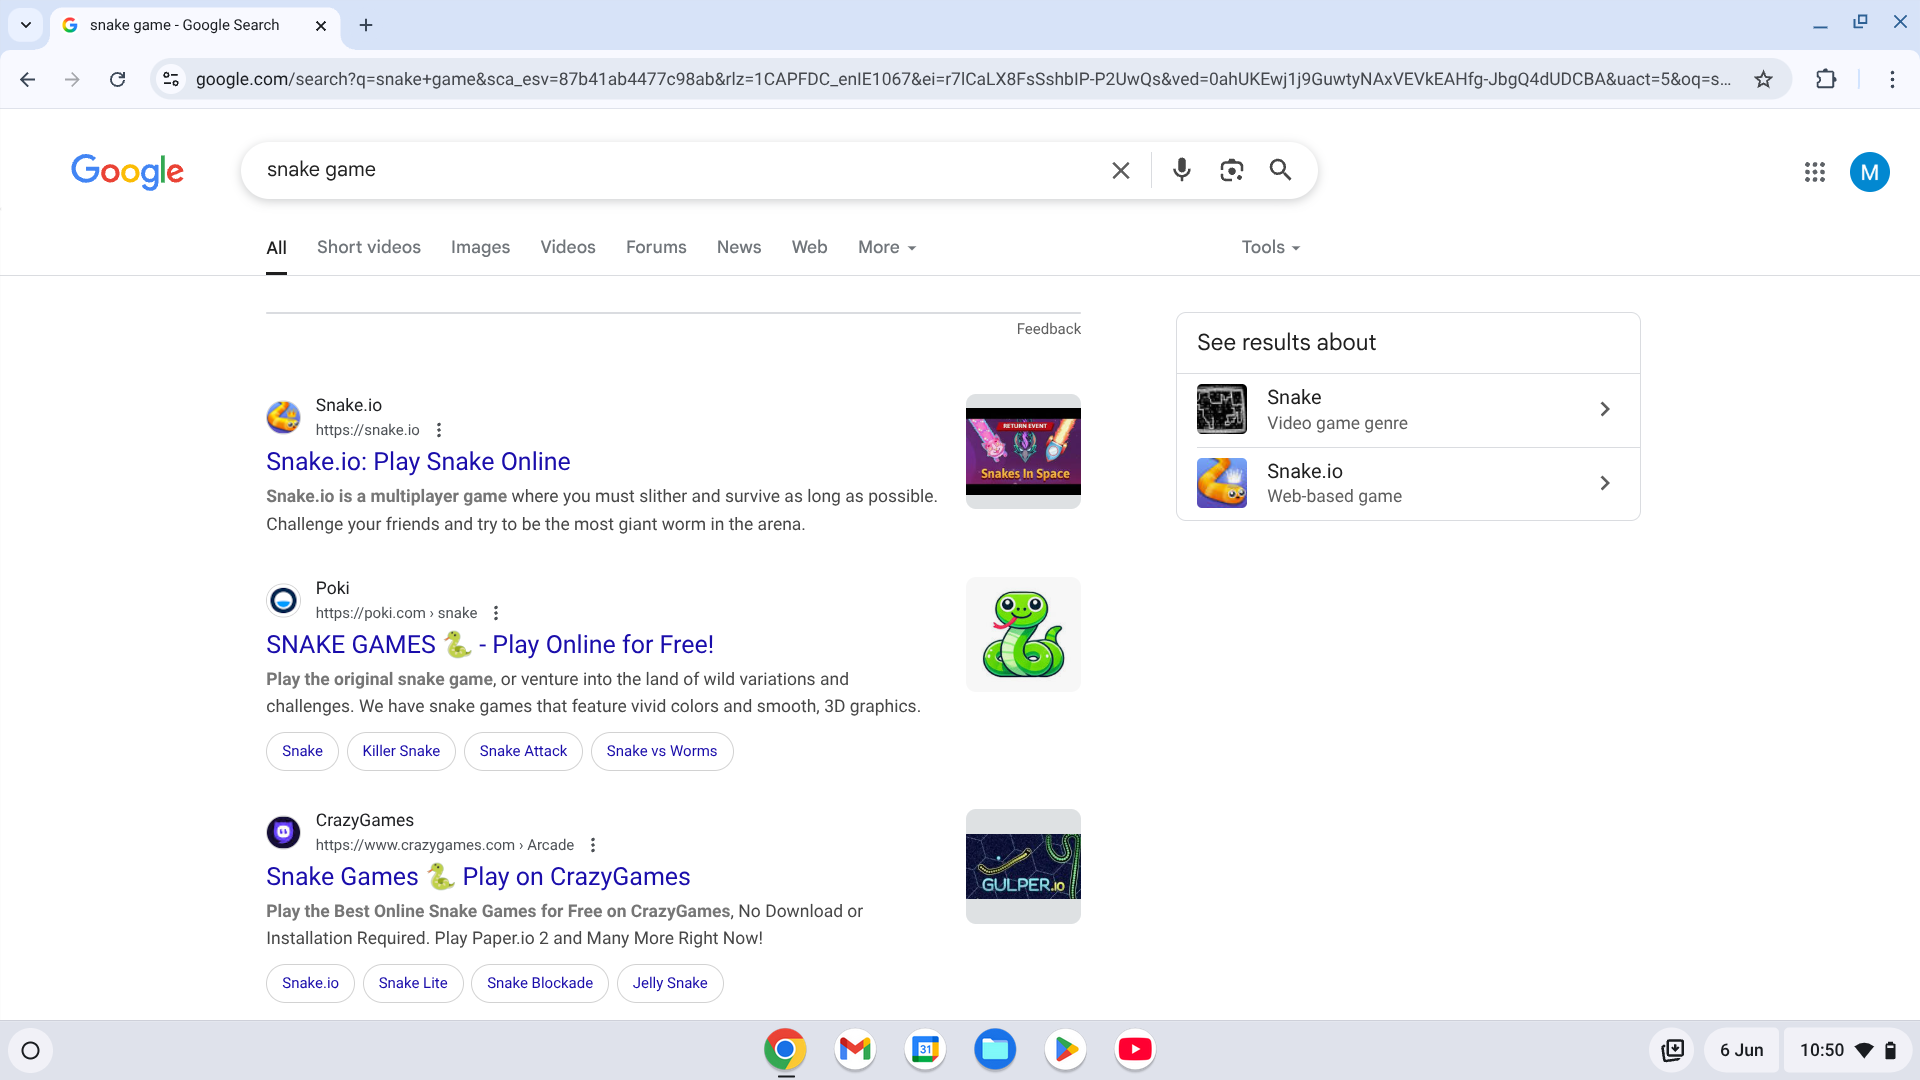
Task: Open Snake Games Play on CrazyGames link
Action: click(478, 876)
